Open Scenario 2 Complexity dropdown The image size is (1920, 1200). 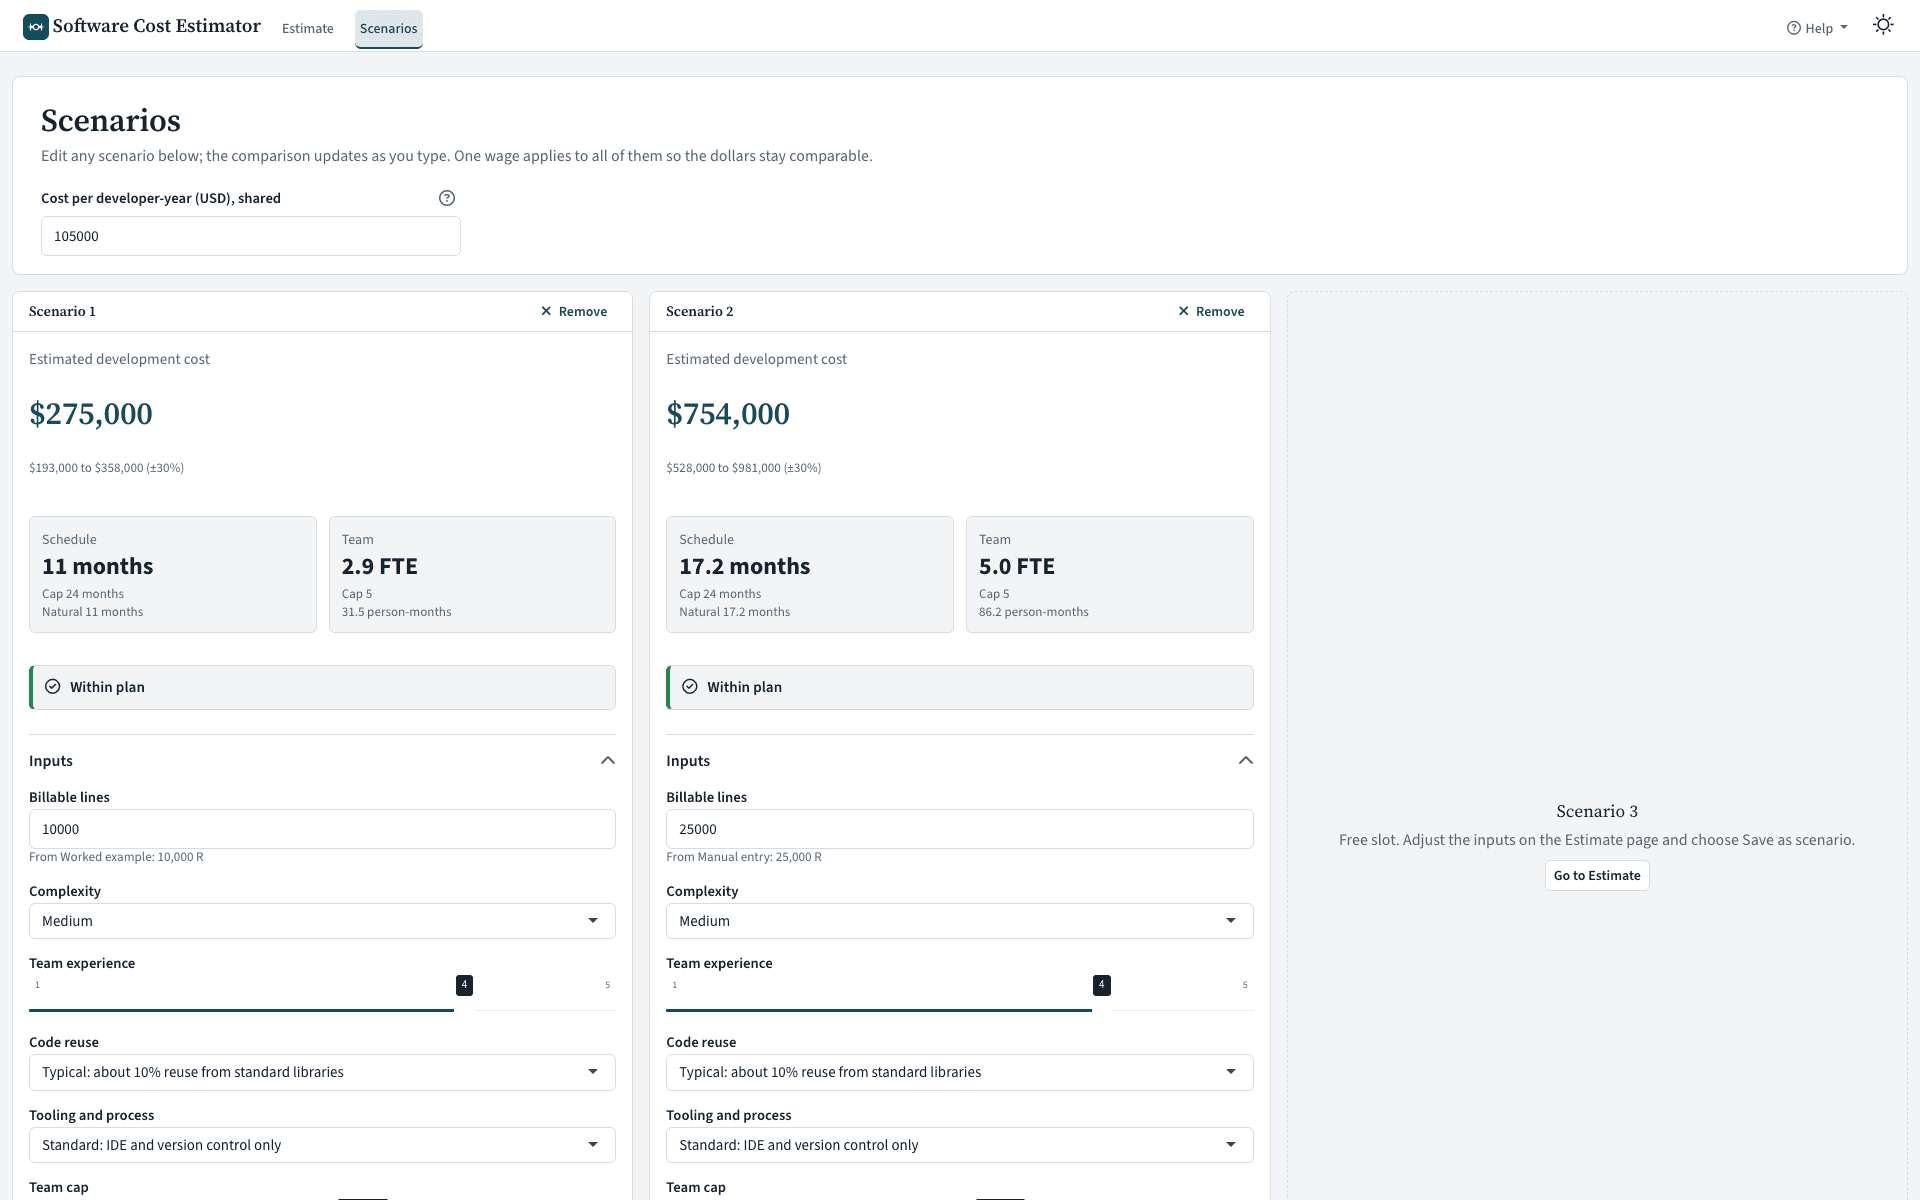click(960, 921)
